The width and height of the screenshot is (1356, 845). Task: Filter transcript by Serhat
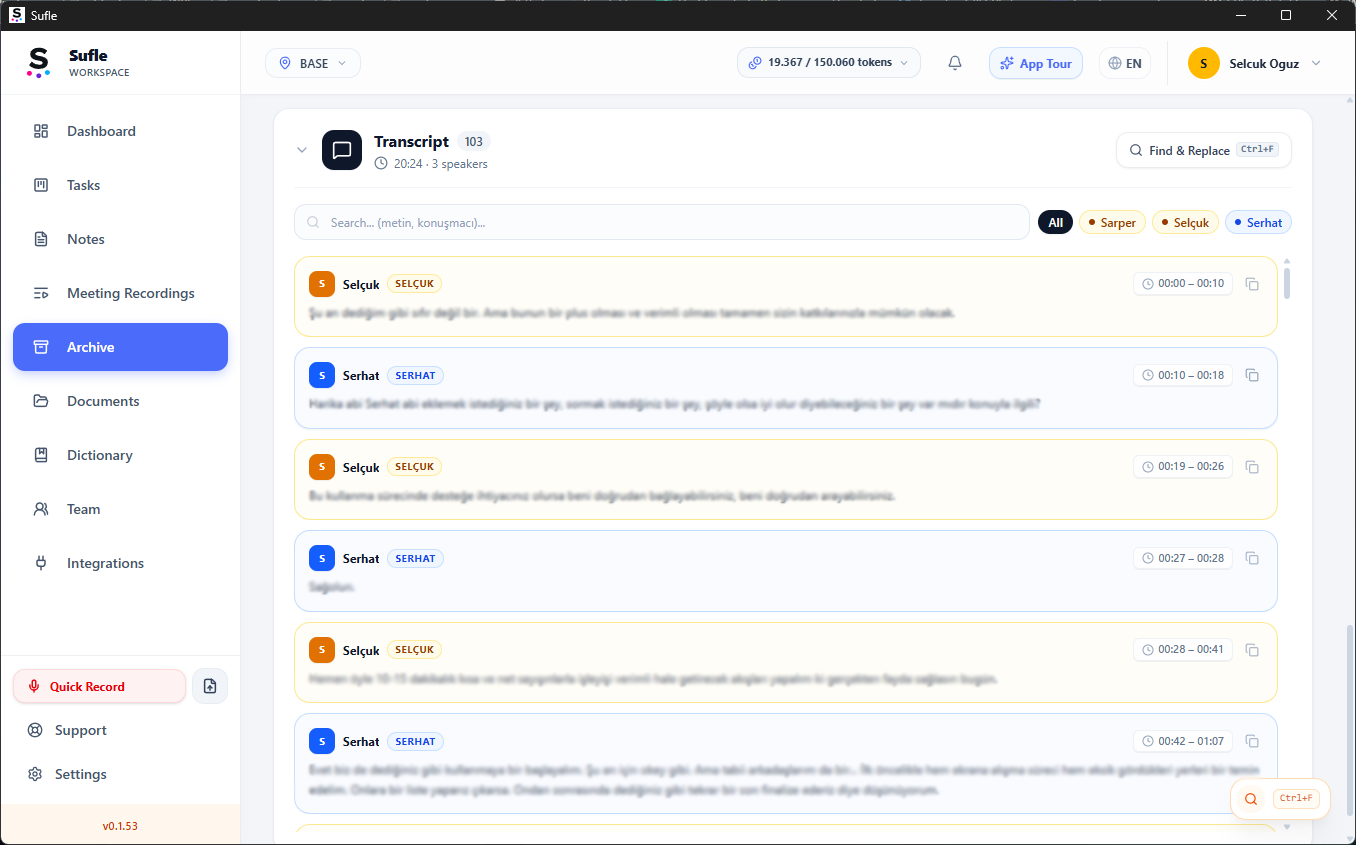click(x=1258, y=223)
